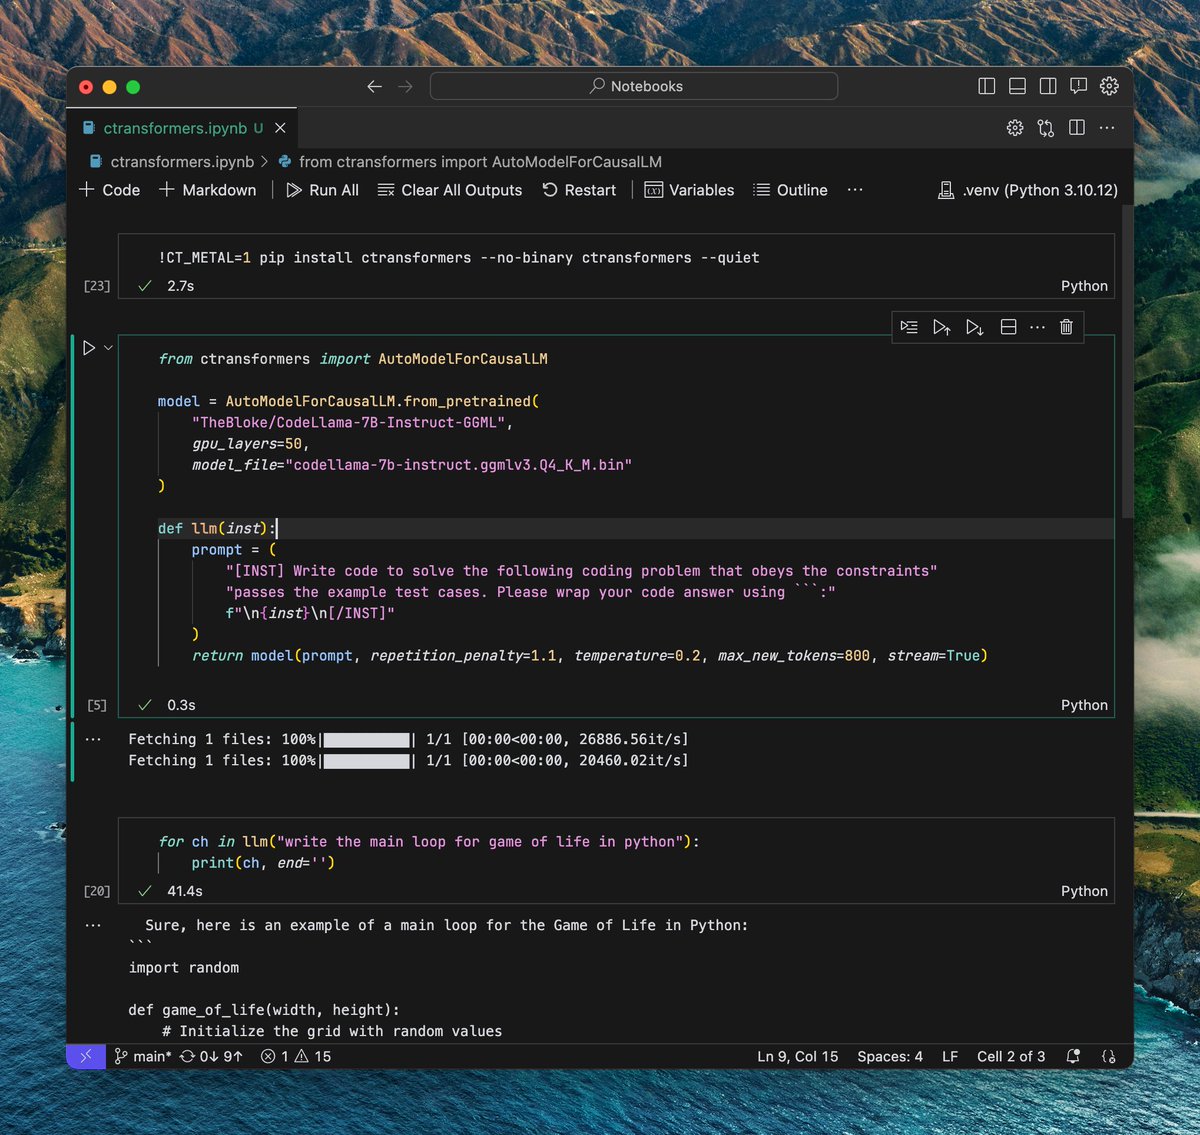Open the remote window indicator
The height and width of the screenshot is (1135, 1200).
click(x=86, y=1056)
